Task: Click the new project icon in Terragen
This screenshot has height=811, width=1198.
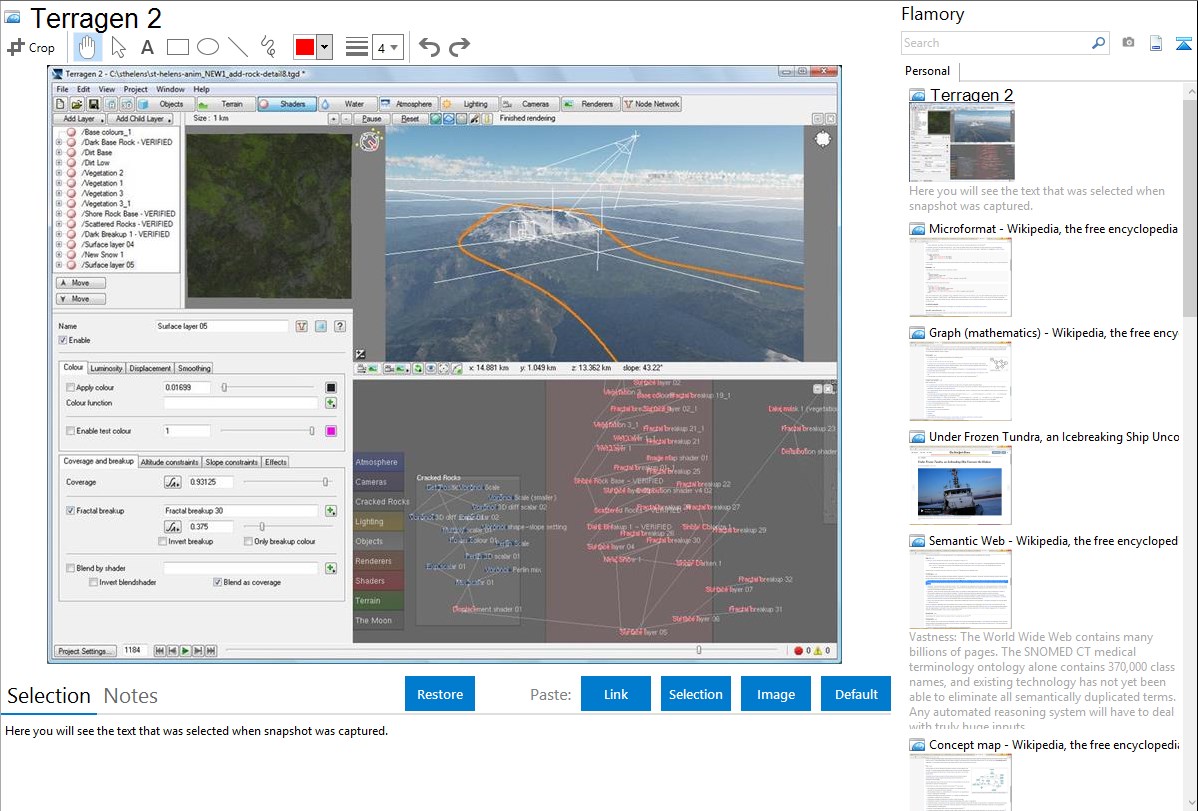Action: (x=60, y=104)
